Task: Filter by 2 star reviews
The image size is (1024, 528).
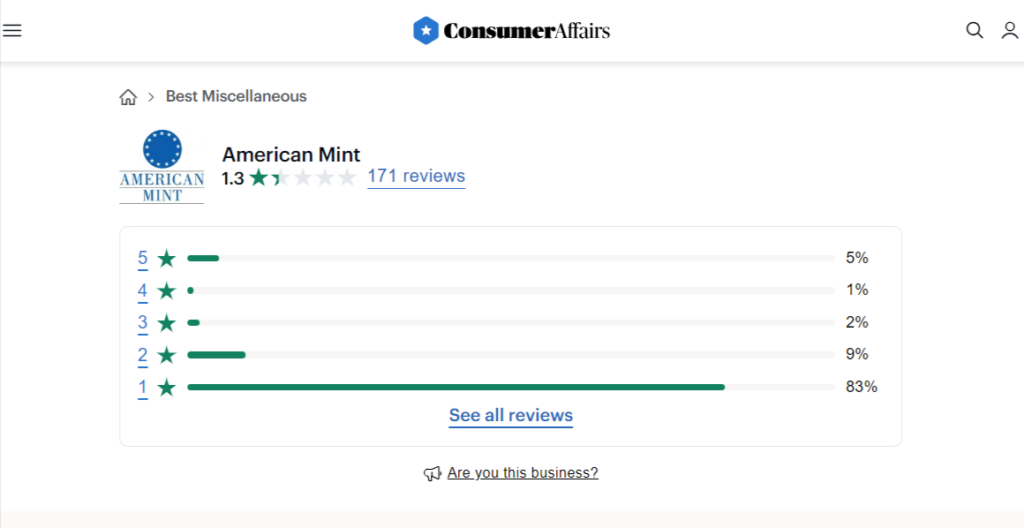Action: [142, 355]
